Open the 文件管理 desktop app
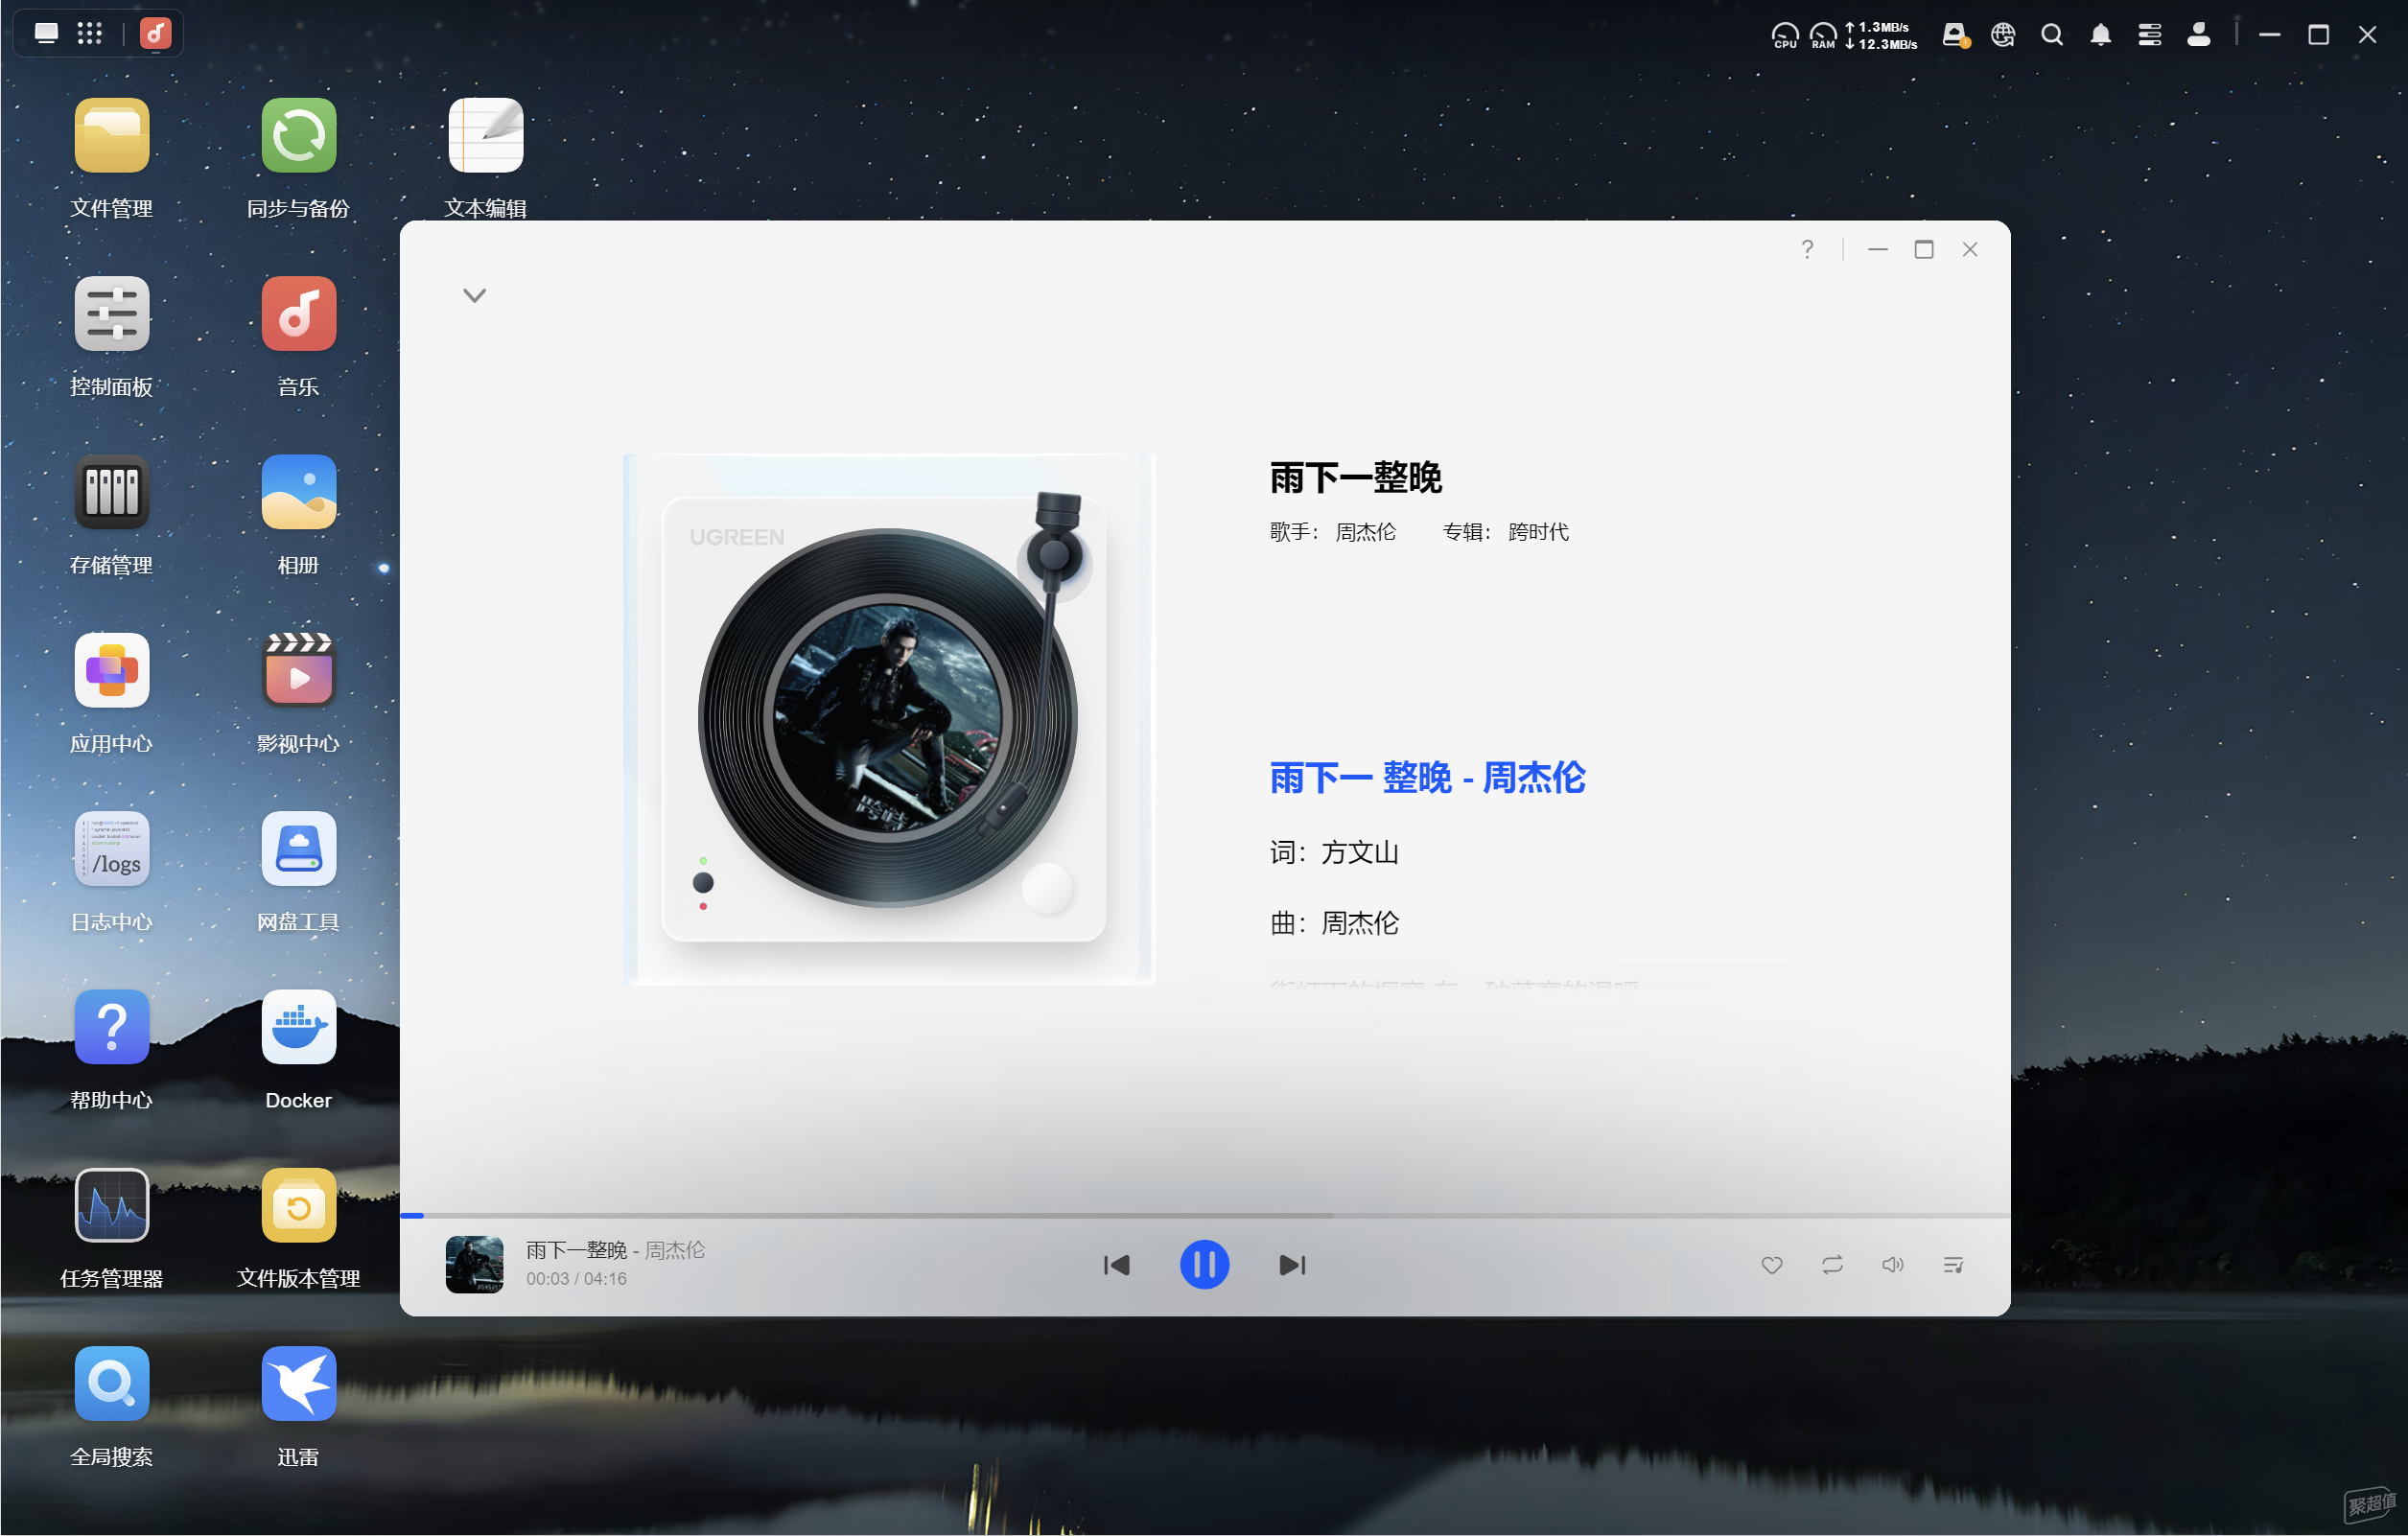The image size is (2408, 1536). click(111, 136)
